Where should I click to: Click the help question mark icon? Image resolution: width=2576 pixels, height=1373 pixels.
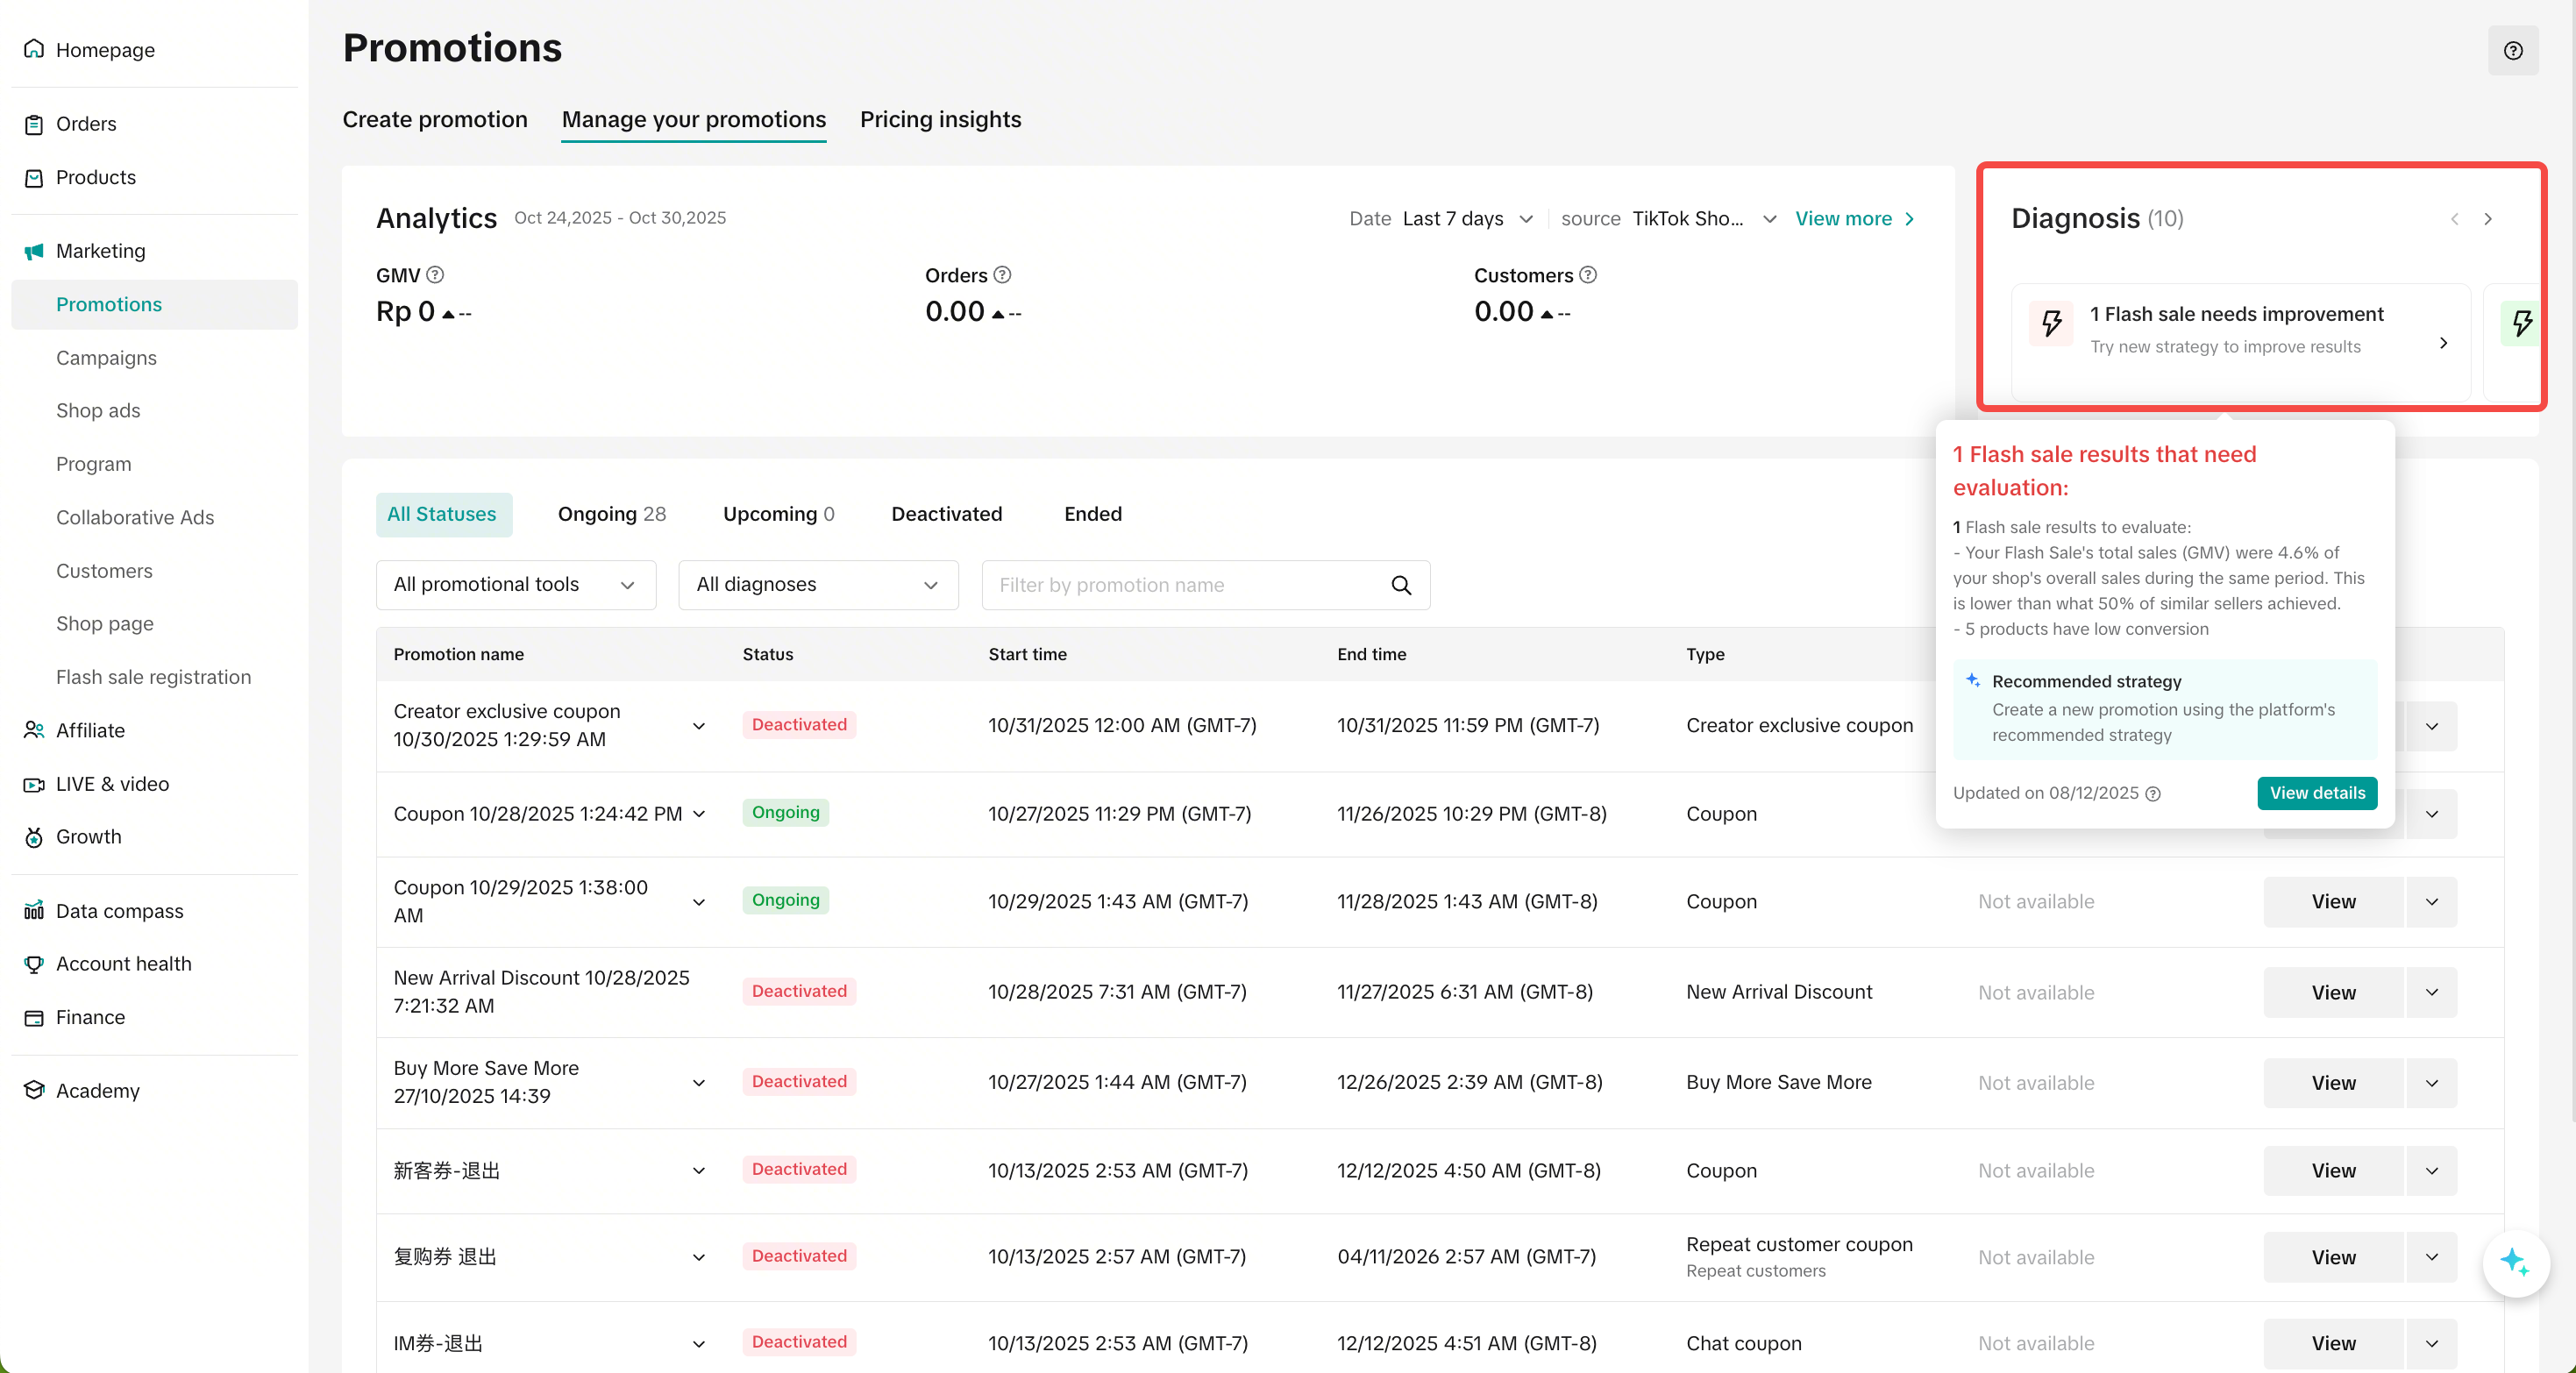tap(2512, 51)
